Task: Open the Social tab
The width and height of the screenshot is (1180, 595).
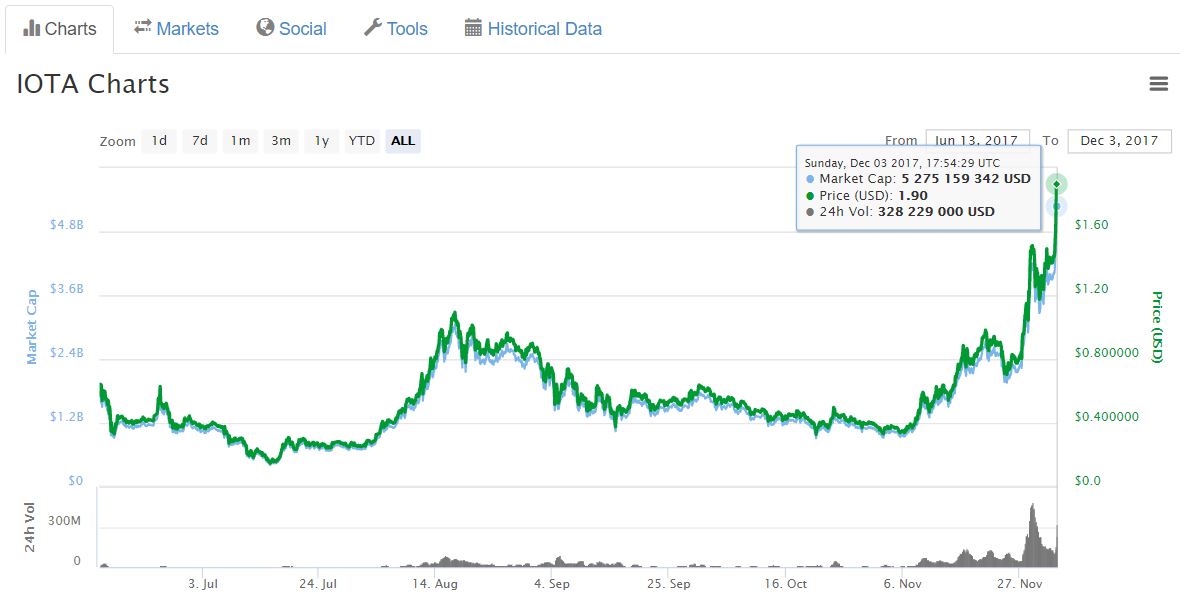Action: [291, 29]
